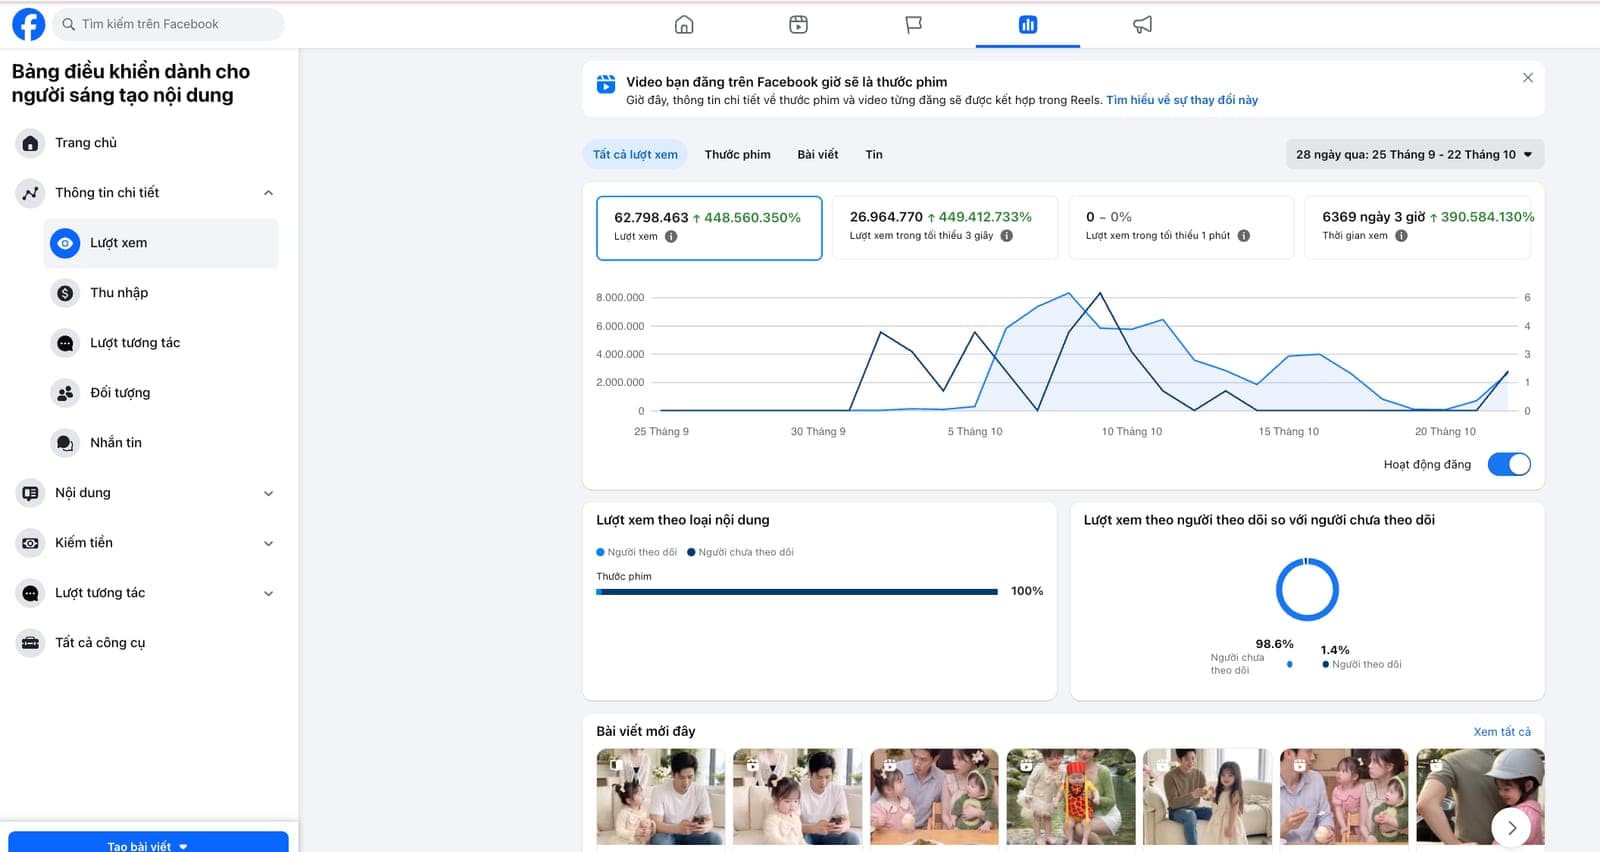Open the 28 ngày qua date range dropdown

[1414, 154]
